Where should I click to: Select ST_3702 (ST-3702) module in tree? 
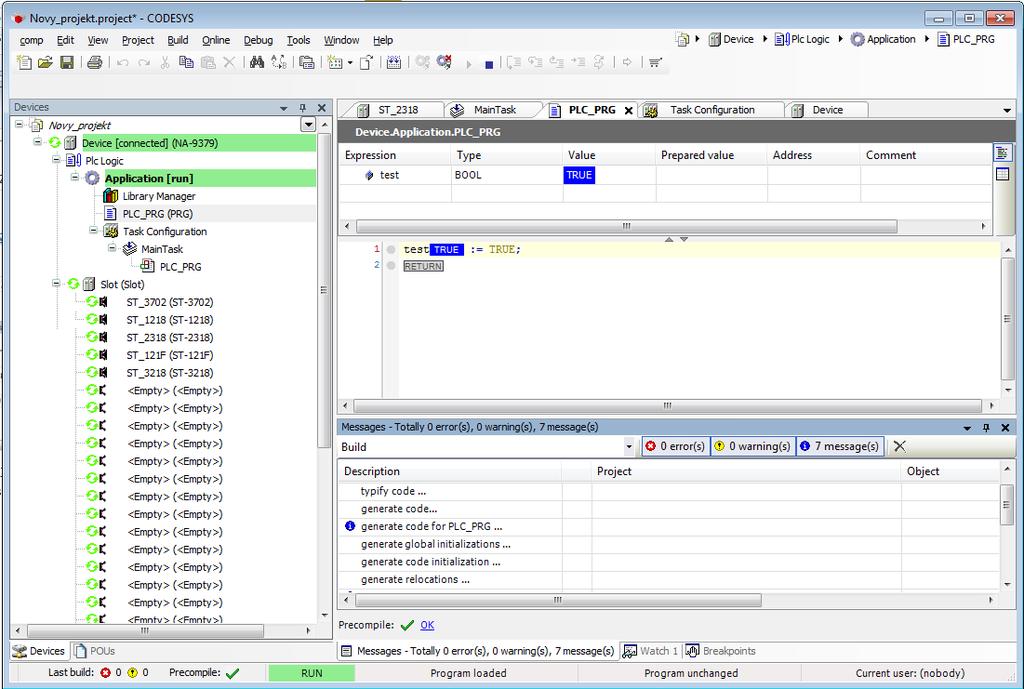[x=169, y=302]
